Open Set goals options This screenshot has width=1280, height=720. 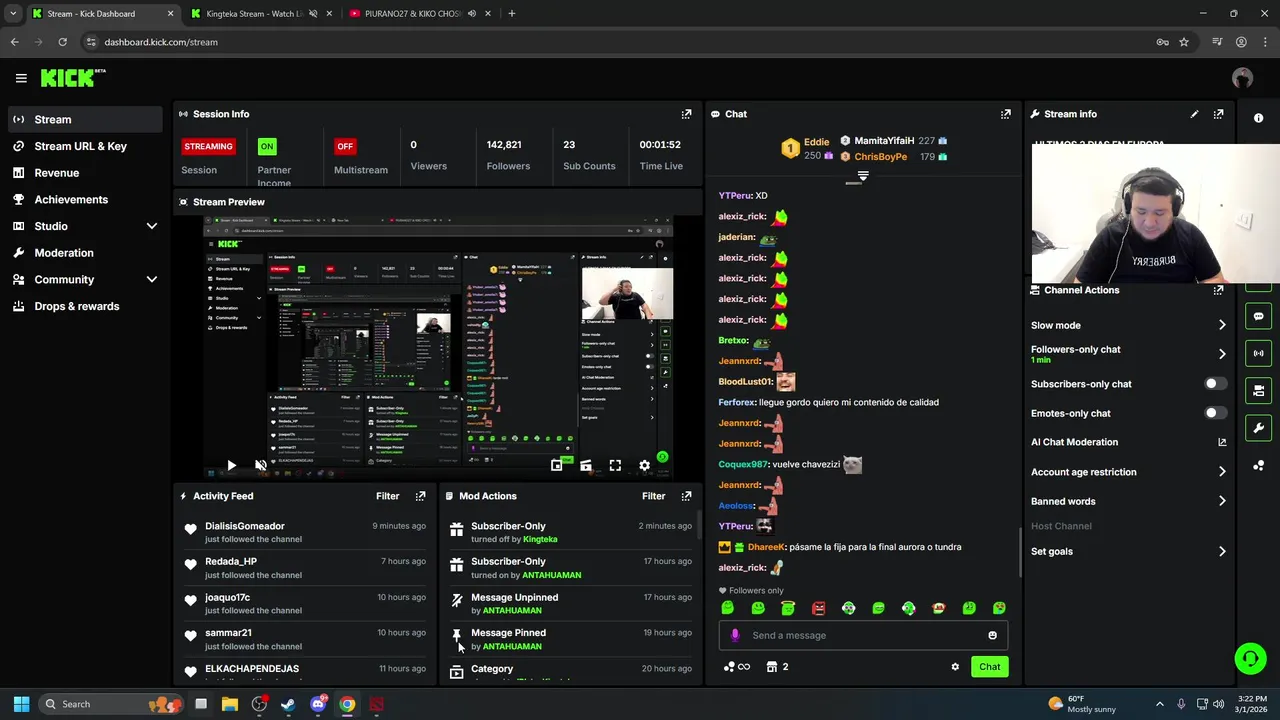pos(1128,551)
